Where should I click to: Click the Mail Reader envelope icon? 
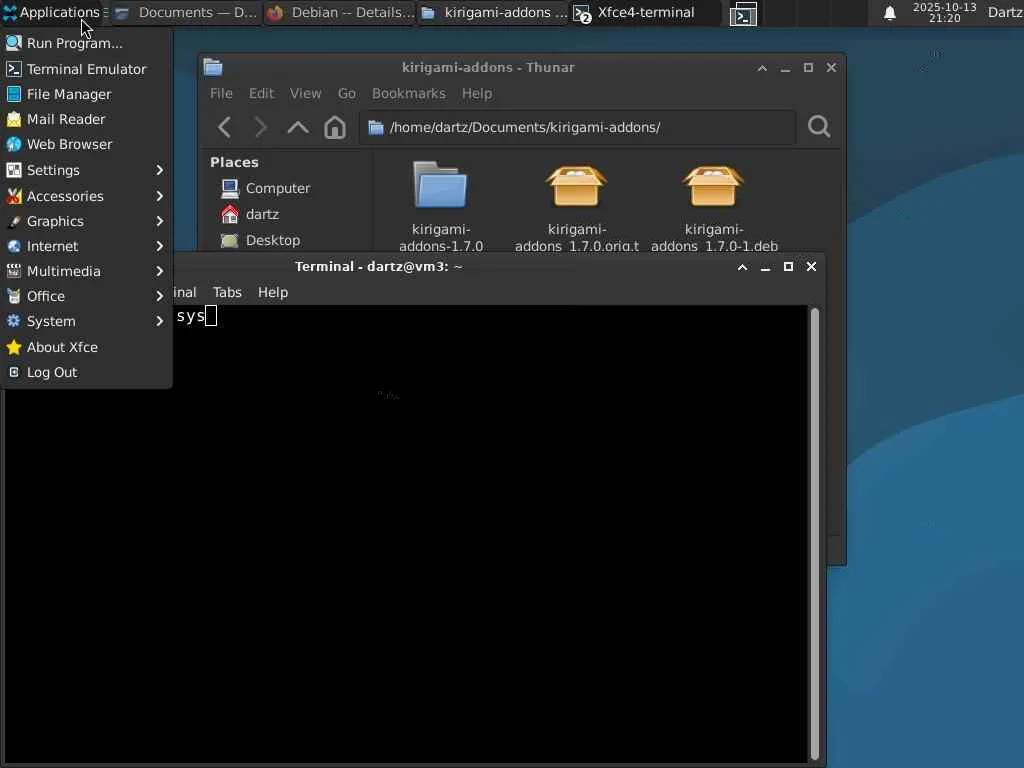point(14,119)
